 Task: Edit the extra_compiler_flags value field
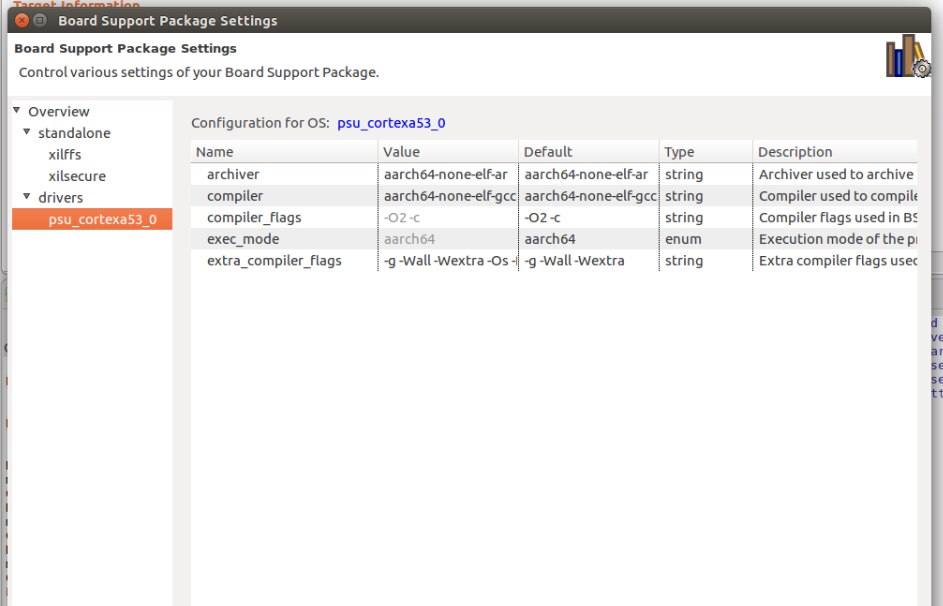(448, 261)
